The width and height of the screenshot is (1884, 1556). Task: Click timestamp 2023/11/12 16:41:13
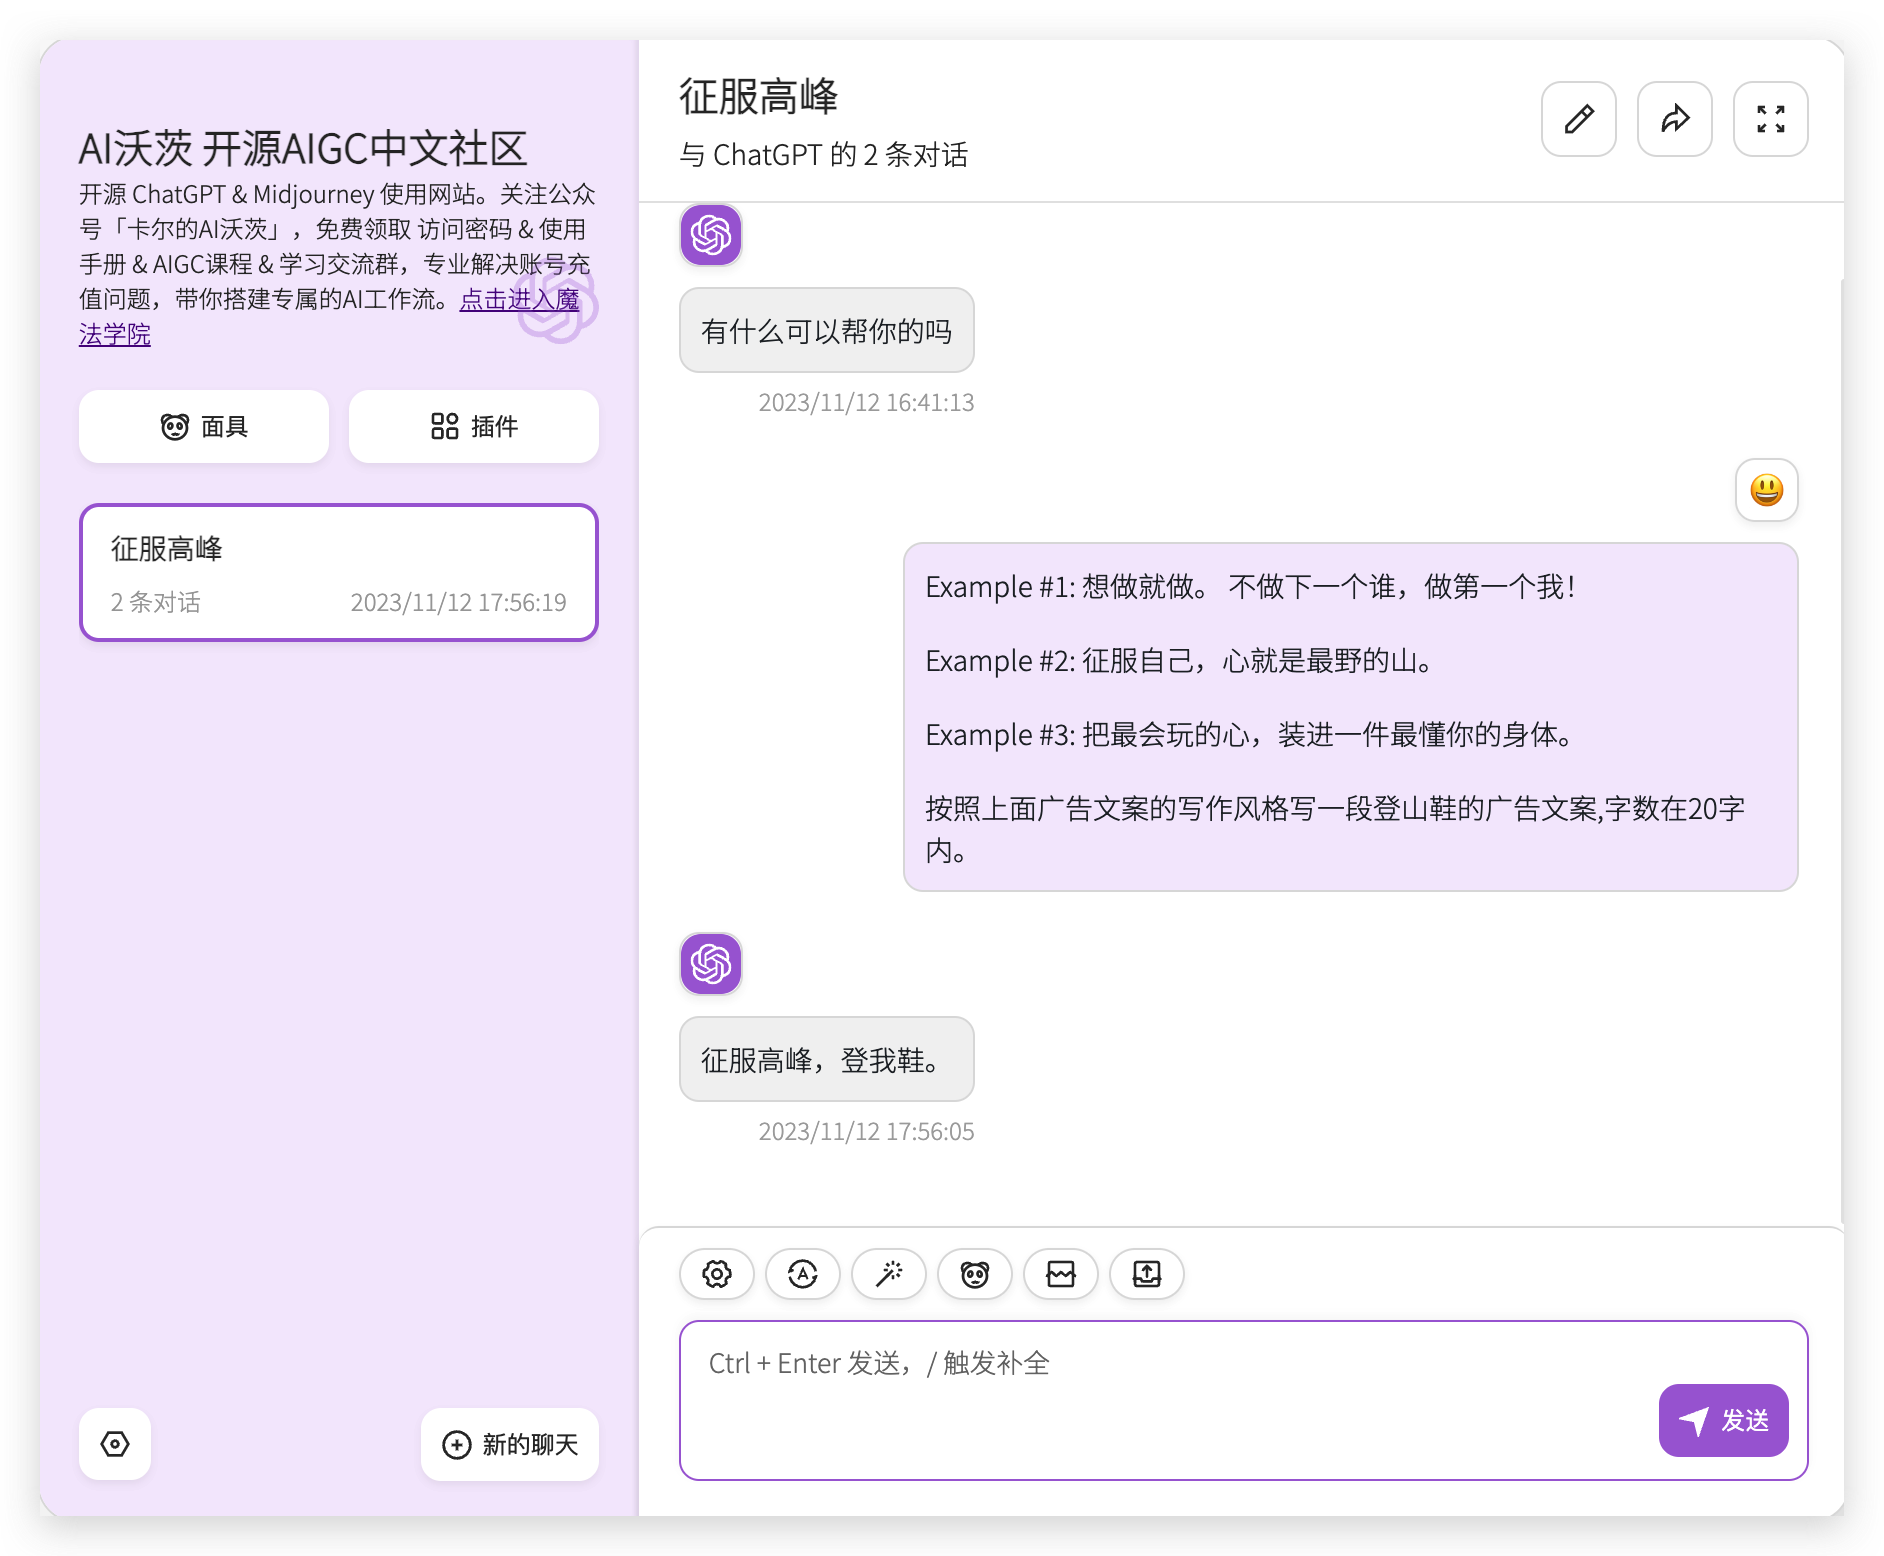coord(866,402)
